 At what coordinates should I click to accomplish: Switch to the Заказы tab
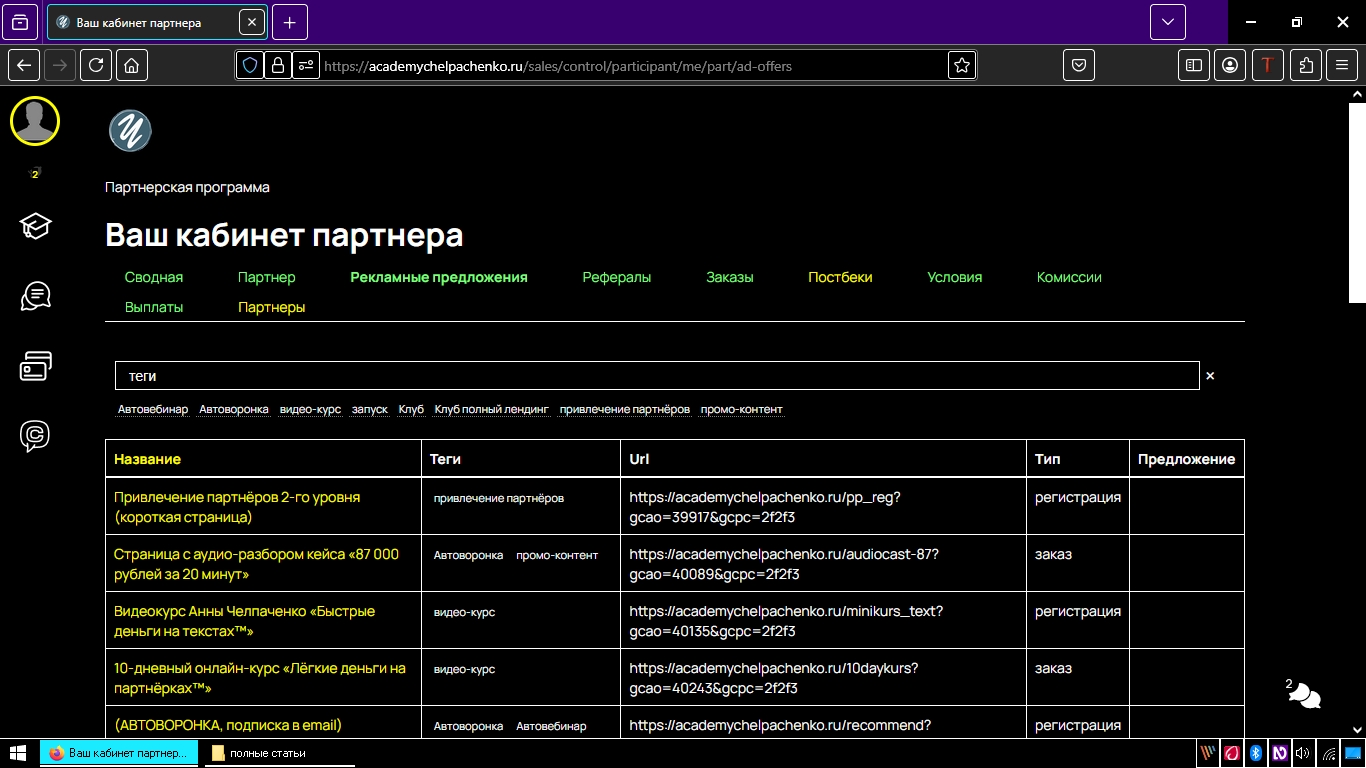tap(730, 277)
